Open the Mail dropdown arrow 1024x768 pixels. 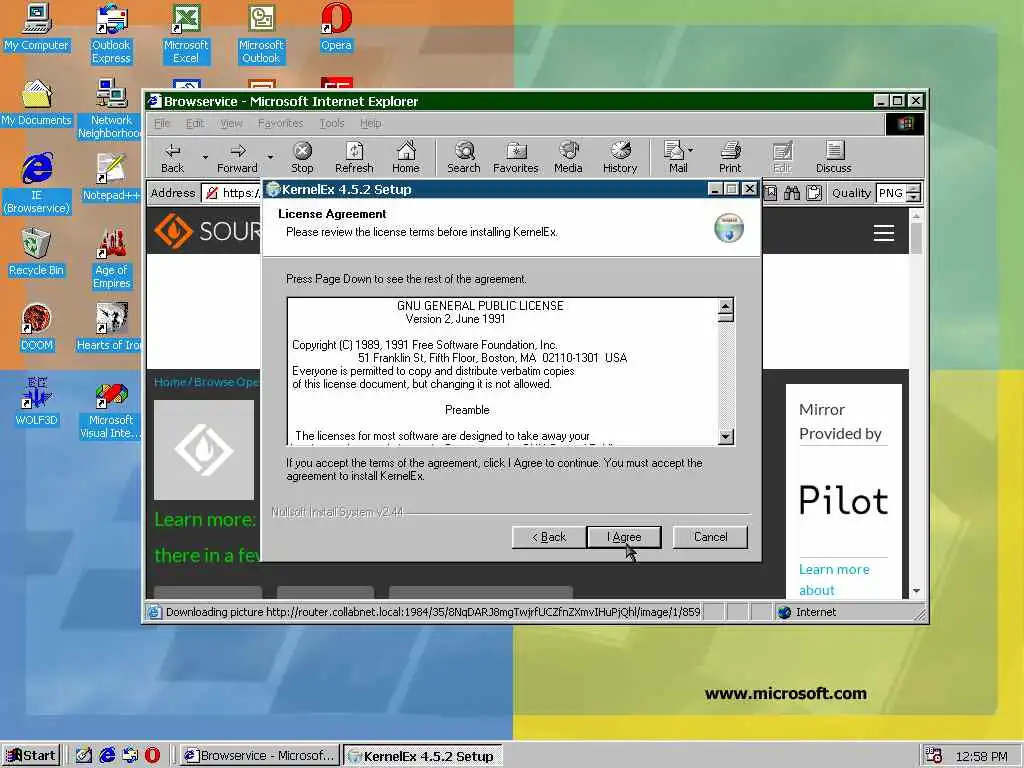pos(691,151)
